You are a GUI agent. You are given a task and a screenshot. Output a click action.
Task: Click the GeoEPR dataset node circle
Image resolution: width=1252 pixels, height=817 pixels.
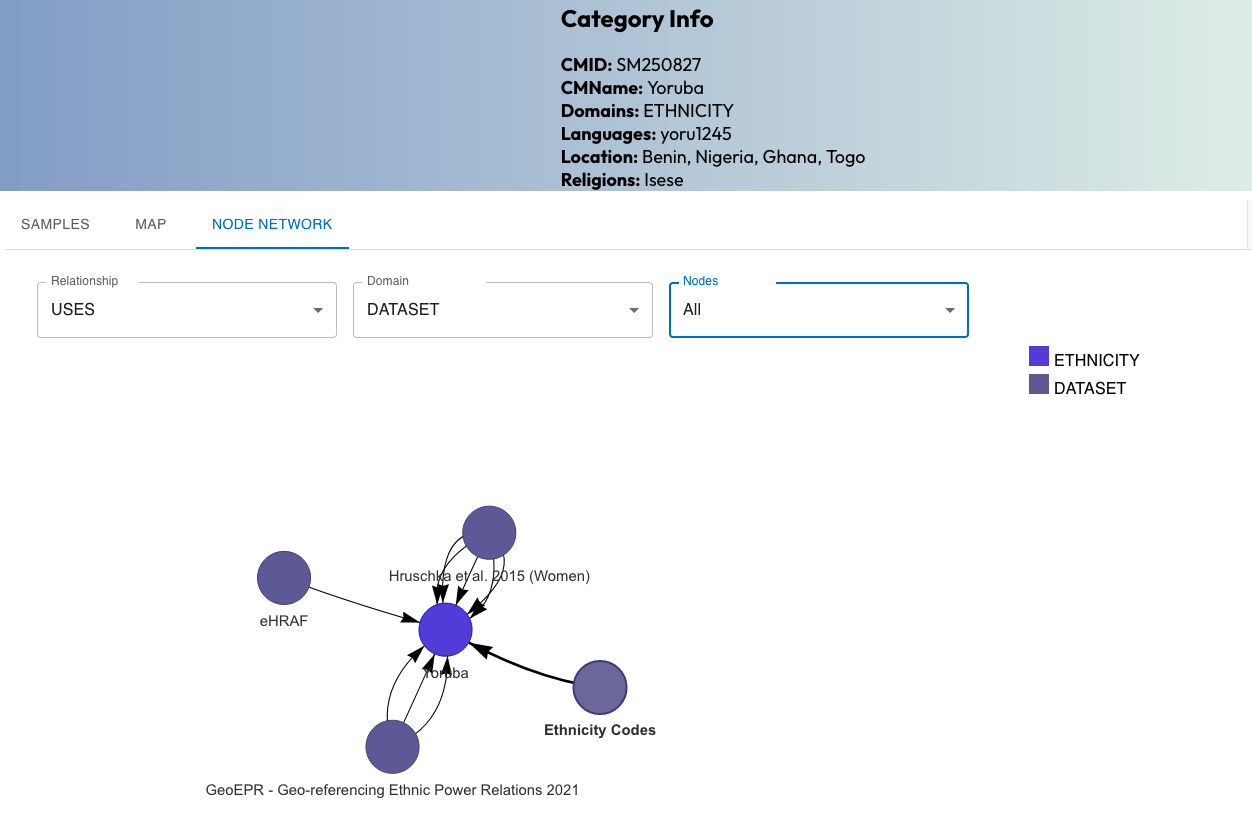[392, 747]
